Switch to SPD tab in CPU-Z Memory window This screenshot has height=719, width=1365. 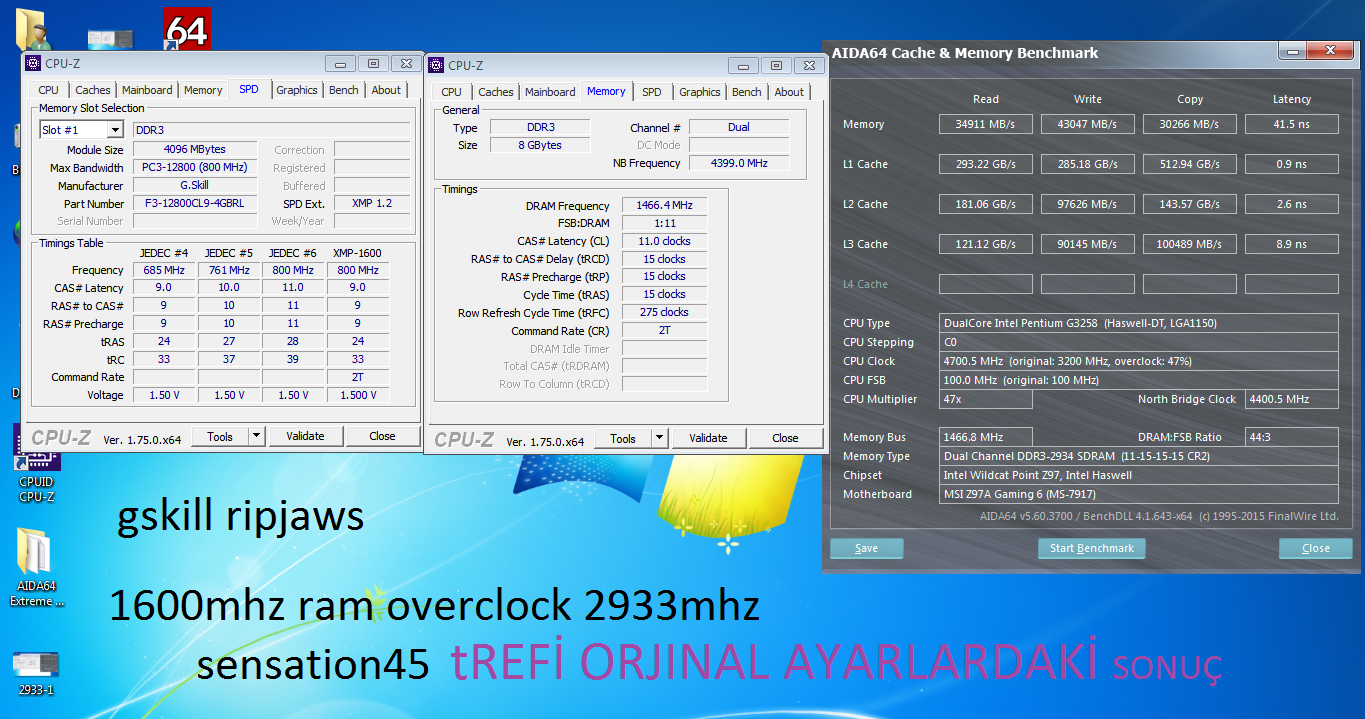coord(652,92)
